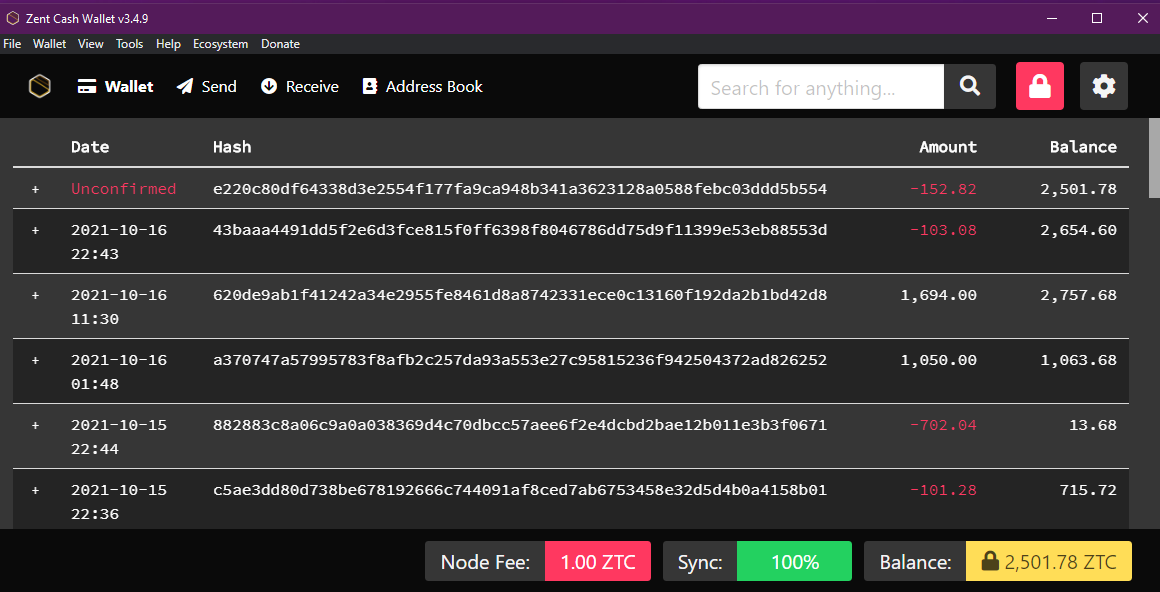Click the 100% sync status indicator
The height and width of the screenshot is (592, 1160).
pyautogui.click(x=795, y=562)
